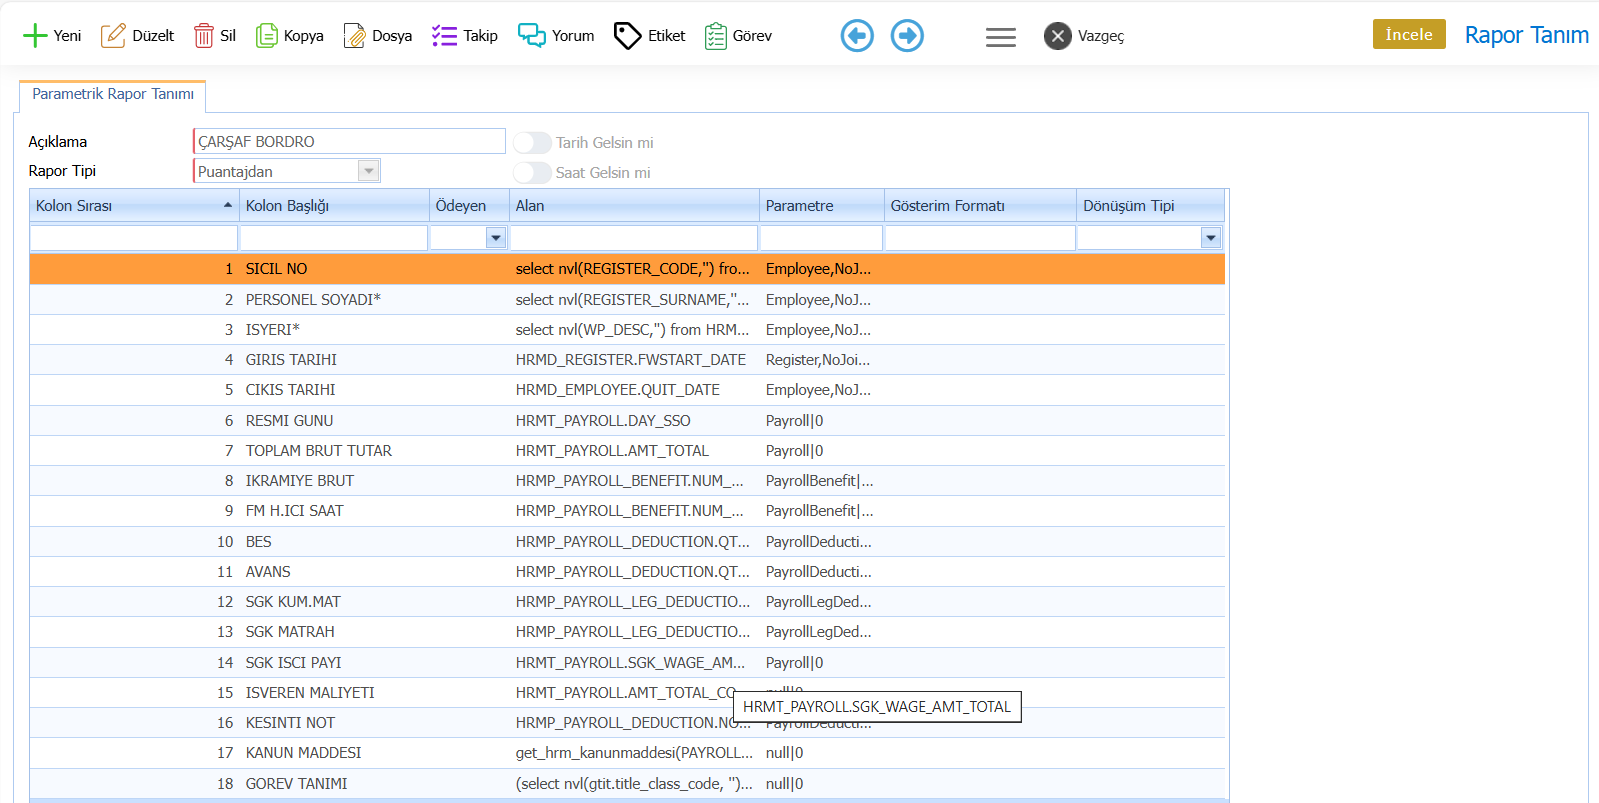
Task: Open the Rapor Tipi dropdown
Action: click(369, 171)
